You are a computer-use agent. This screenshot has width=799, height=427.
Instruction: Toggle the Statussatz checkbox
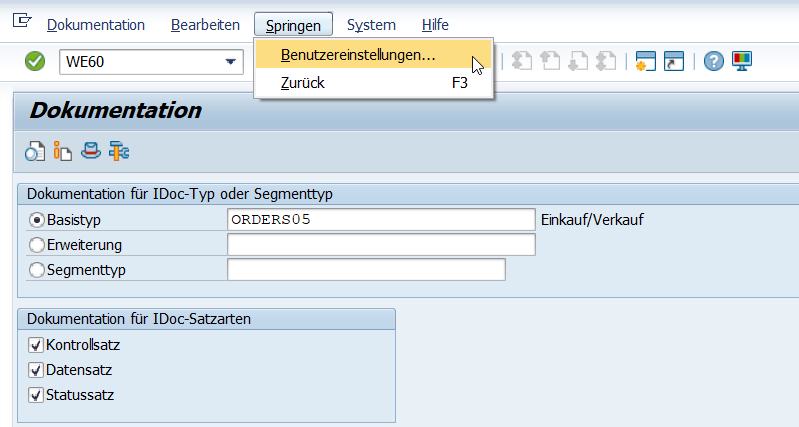[x=36, y=395]
